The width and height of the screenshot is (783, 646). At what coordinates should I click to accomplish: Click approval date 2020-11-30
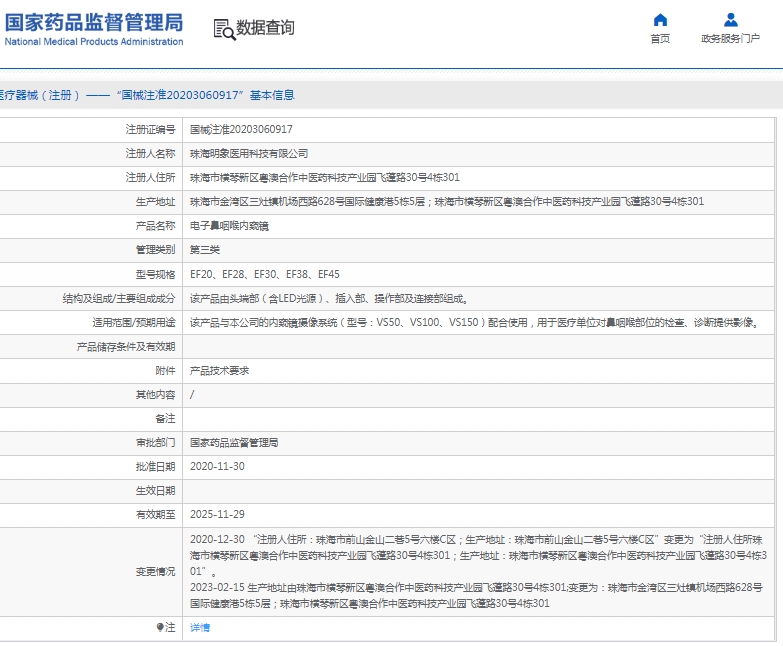pos(217,466)
